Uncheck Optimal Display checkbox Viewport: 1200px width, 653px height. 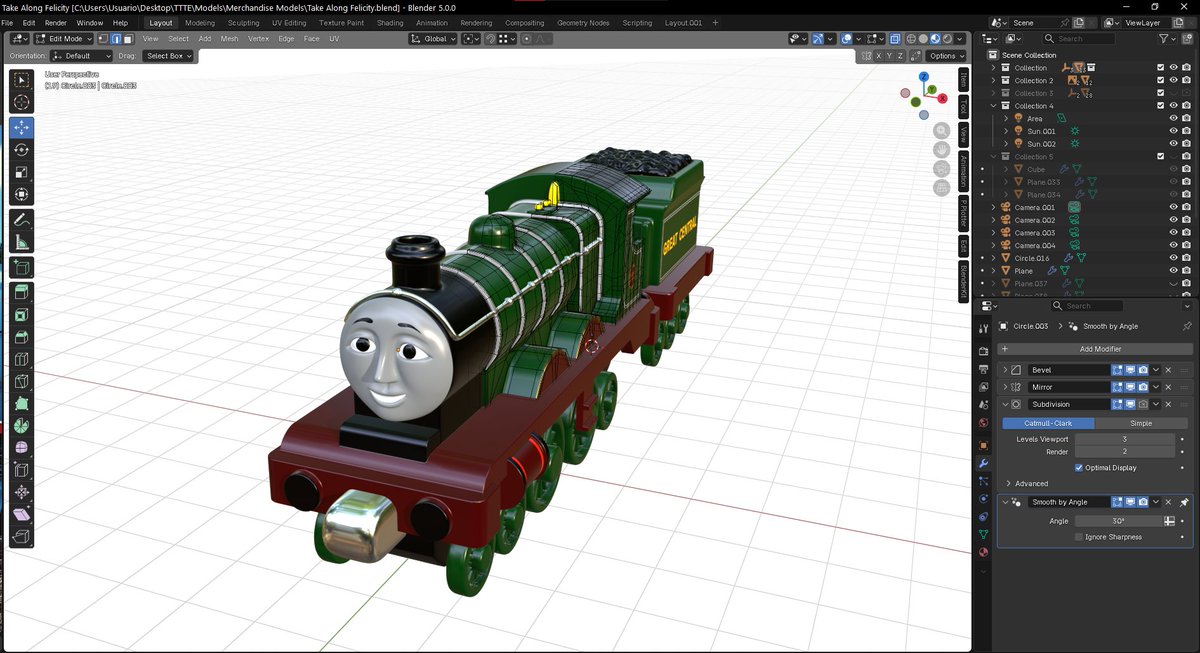pos(1078,468)
